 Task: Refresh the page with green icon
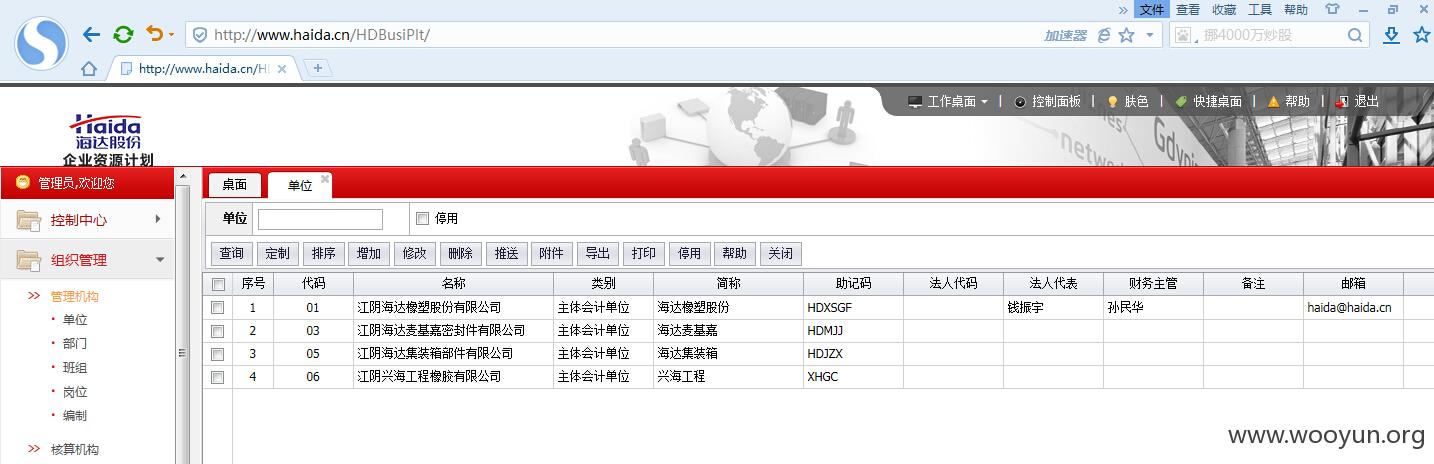click(123, 35)
